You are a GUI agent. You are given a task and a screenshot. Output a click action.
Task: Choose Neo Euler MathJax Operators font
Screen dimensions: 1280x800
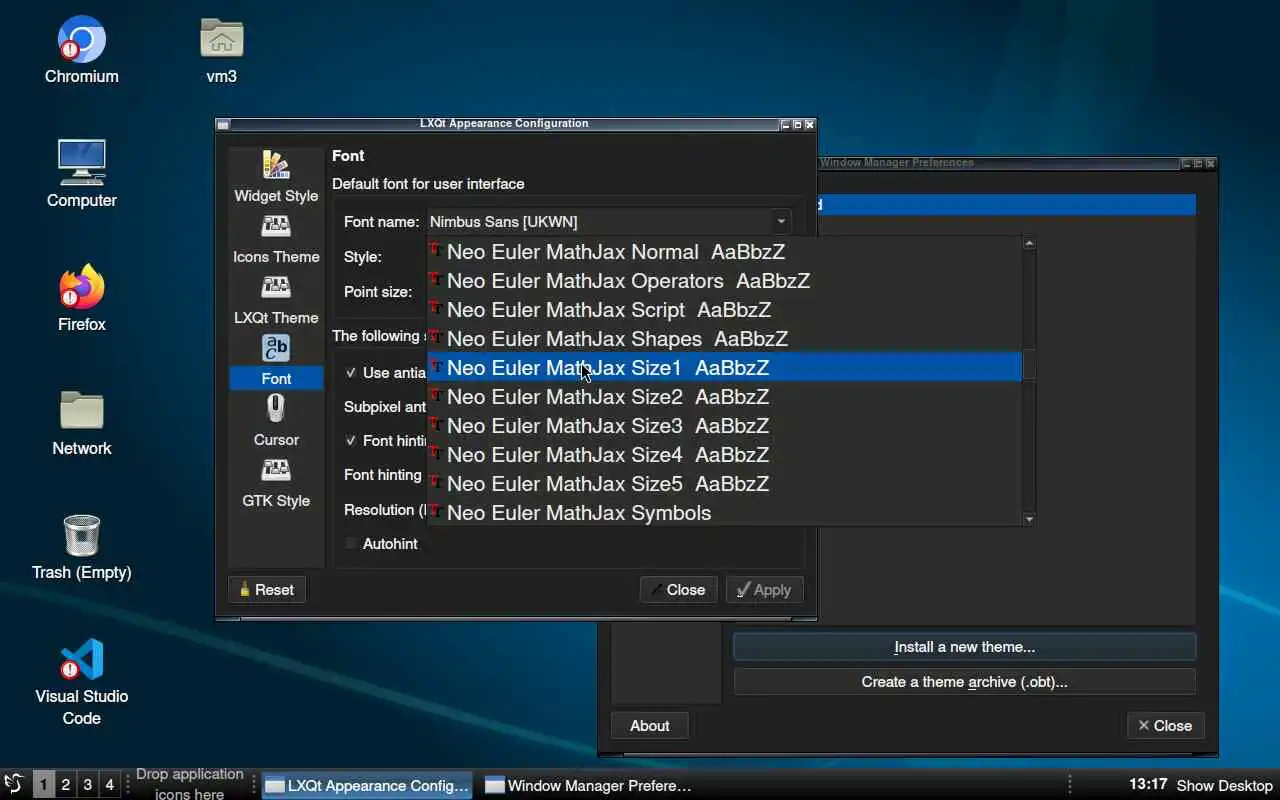click(725, 281)
